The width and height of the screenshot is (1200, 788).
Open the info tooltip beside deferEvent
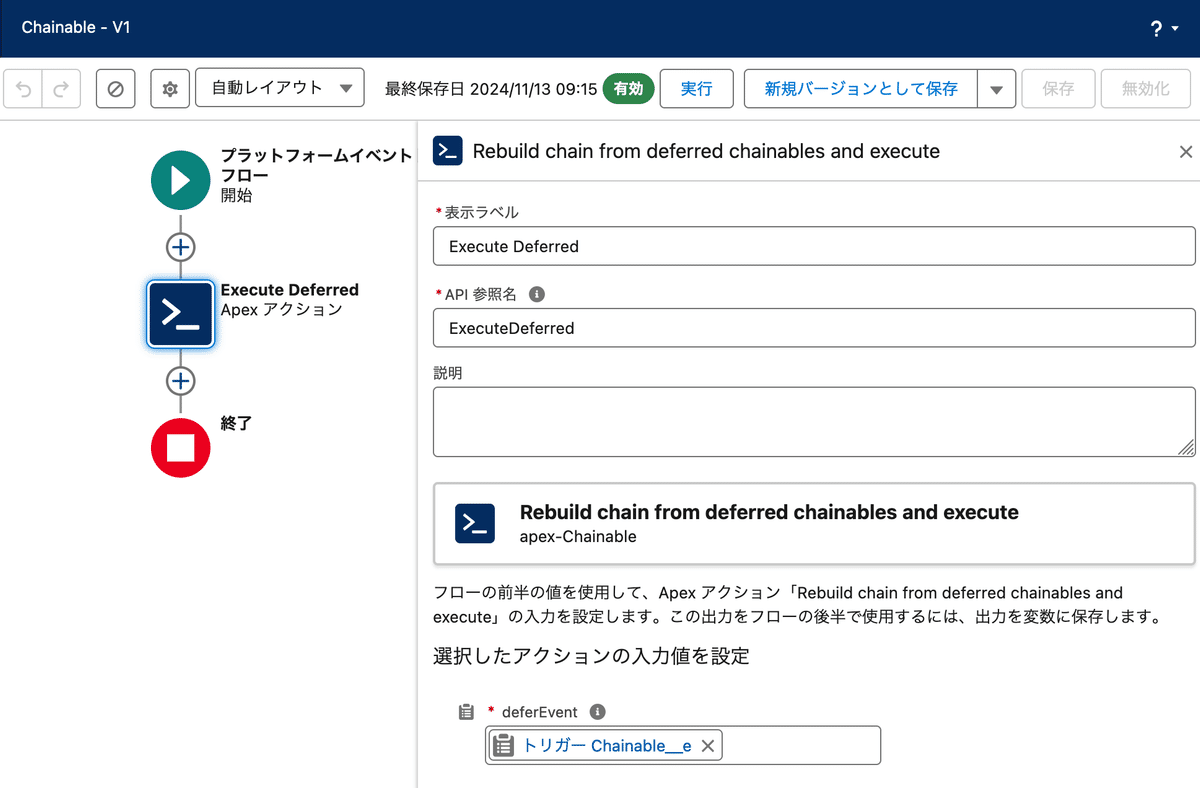(597, 711)
